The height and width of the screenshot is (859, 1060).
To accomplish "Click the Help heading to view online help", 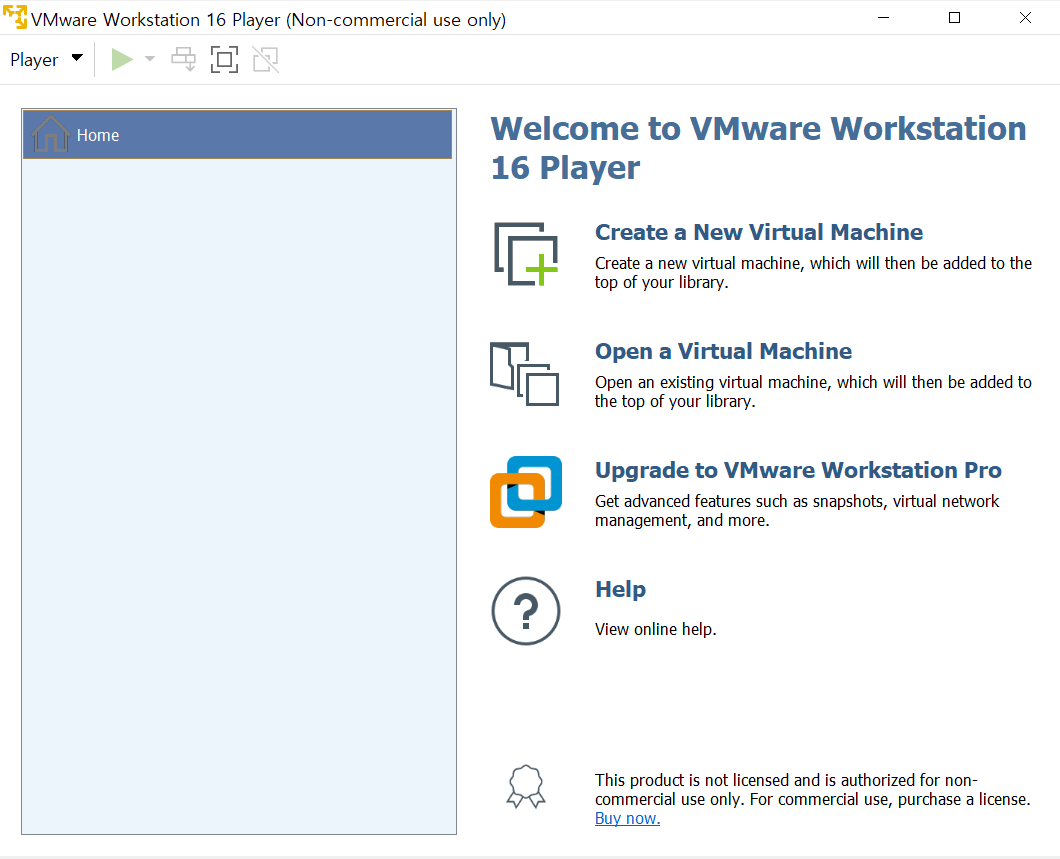I will tap(620, 589).
